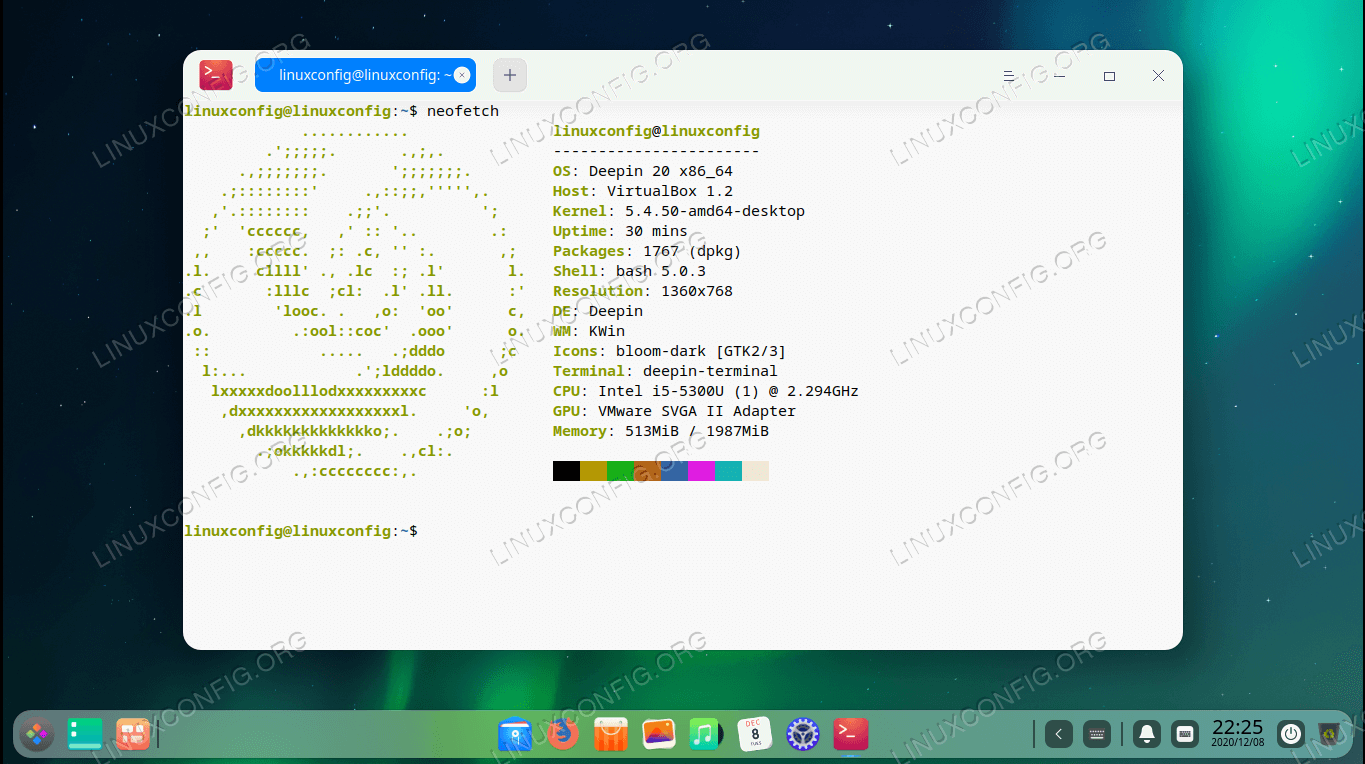
Task: Open the multitasking view dock icon
Action: 132,735
